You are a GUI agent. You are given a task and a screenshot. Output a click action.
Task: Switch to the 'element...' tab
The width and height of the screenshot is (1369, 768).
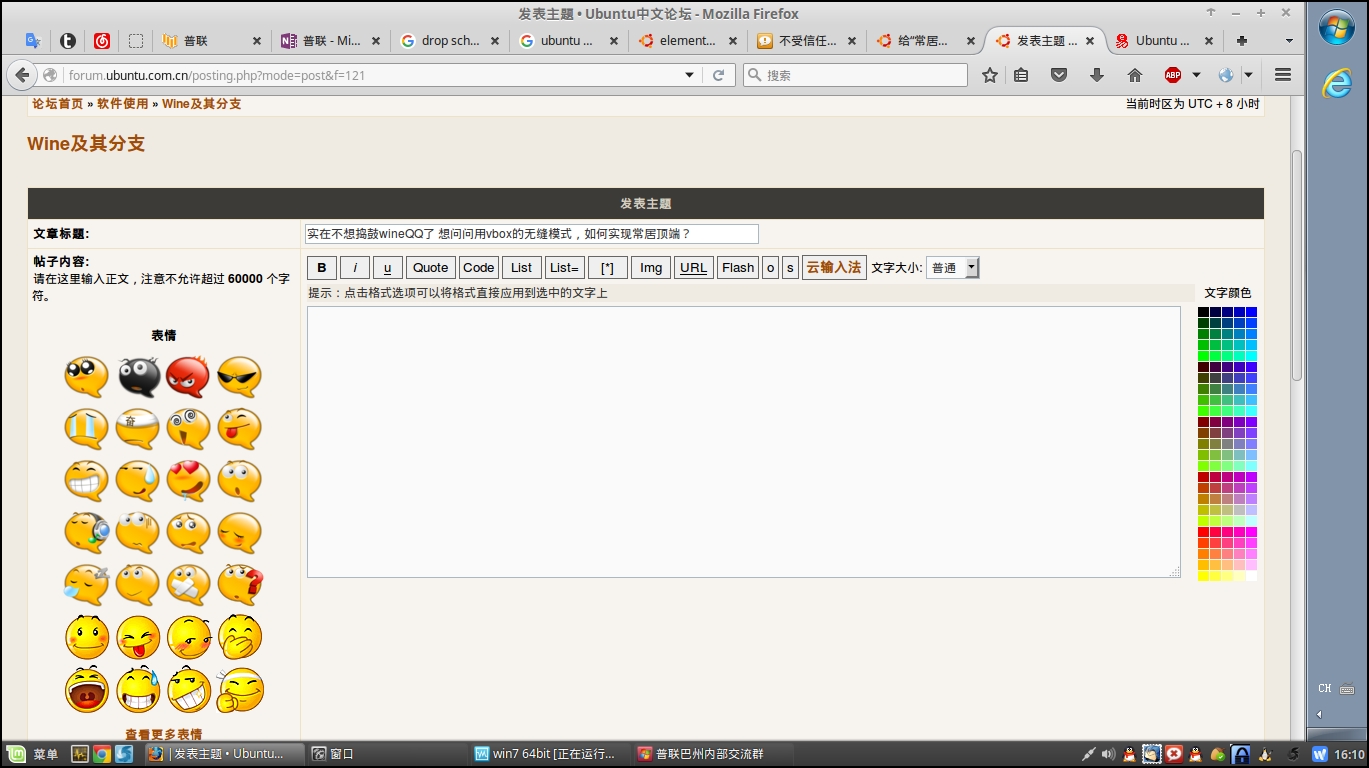coord(686,41)
